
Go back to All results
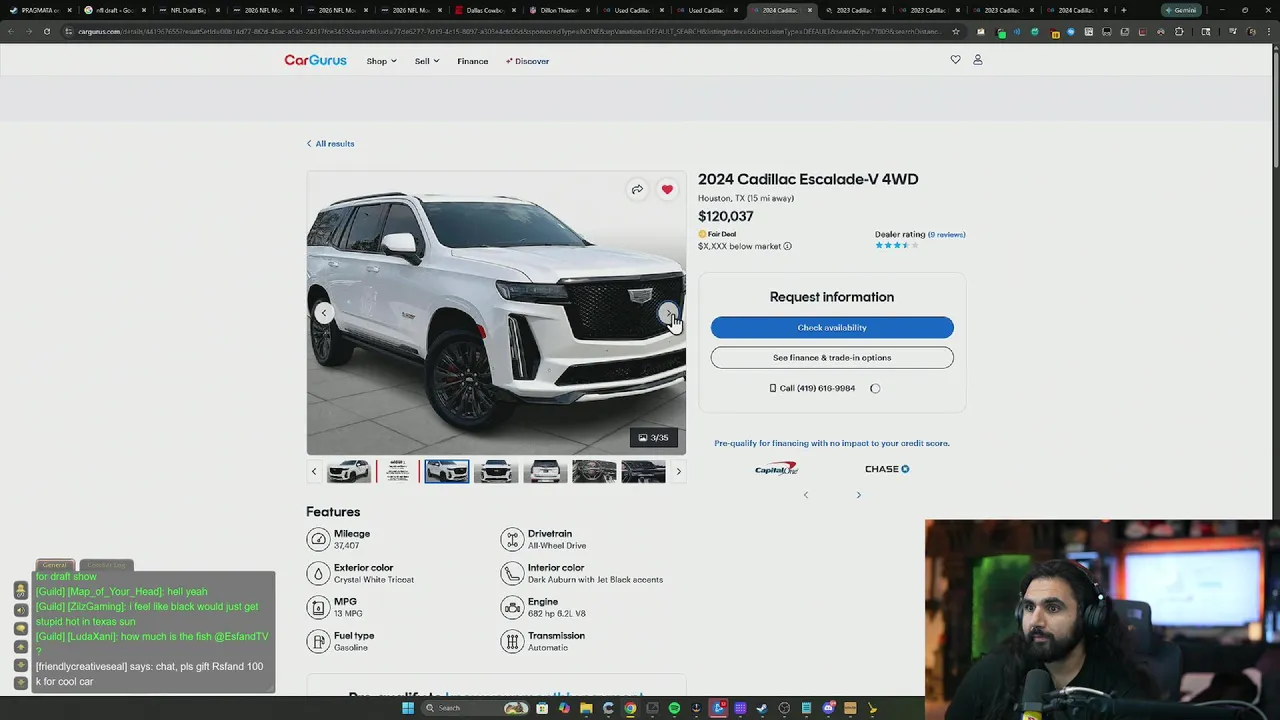click(x=330, y=143)
